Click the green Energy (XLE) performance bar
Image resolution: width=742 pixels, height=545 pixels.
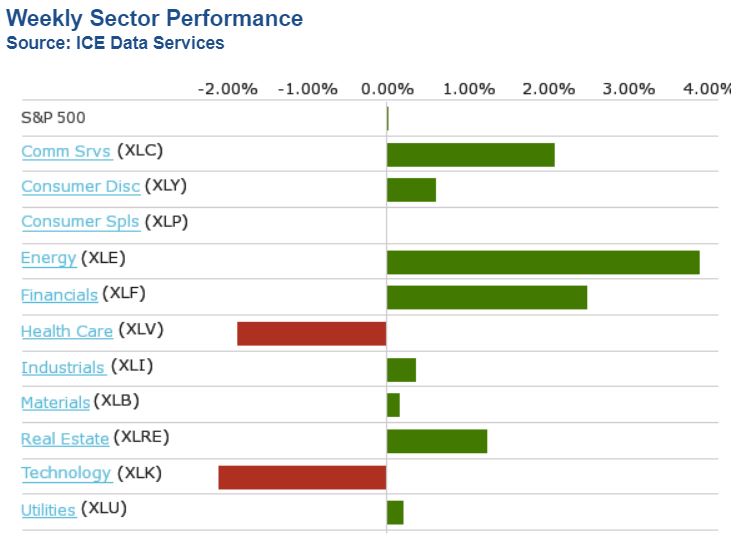[x=543, y=262]
